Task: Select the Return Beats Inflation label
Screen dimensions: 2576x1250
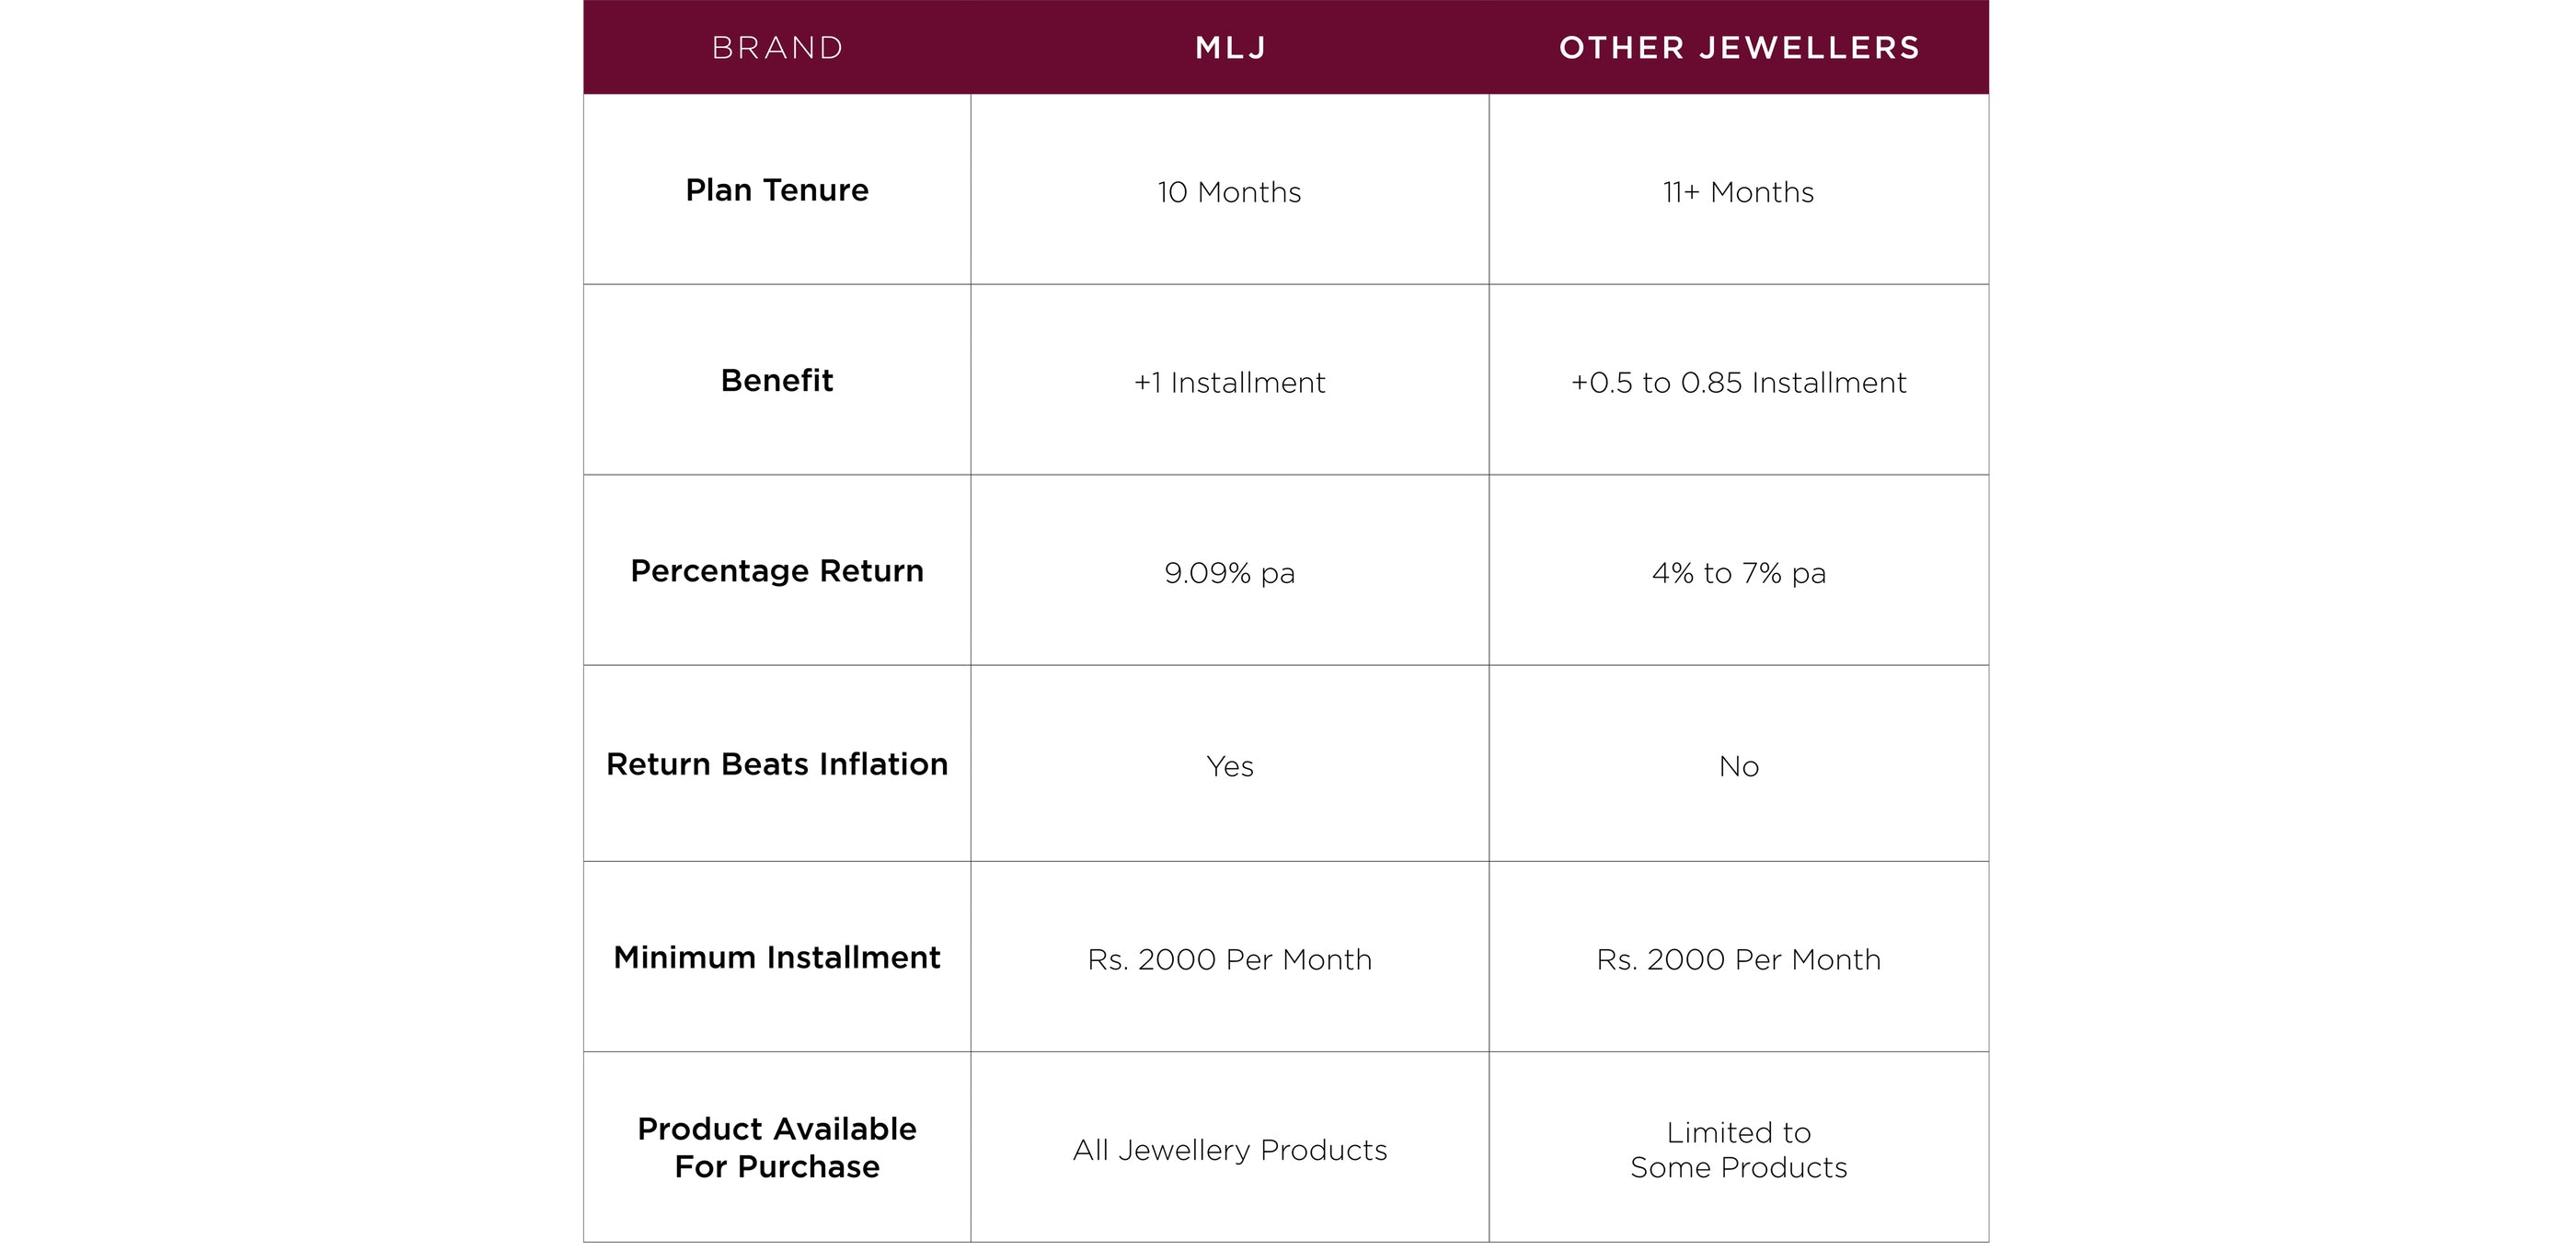Action: coord(777,764)
